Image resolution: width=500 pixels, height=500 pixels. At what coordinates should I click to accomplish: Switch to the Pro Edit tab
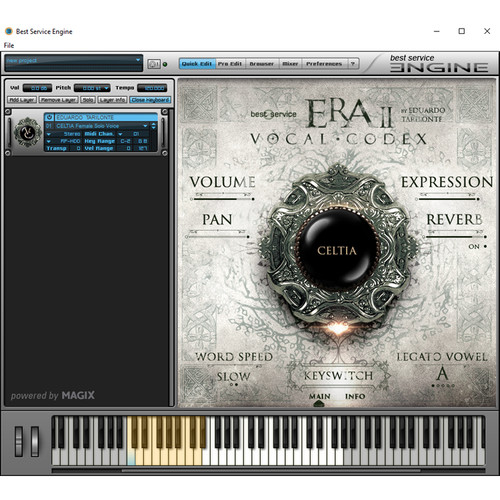(230, 64)
